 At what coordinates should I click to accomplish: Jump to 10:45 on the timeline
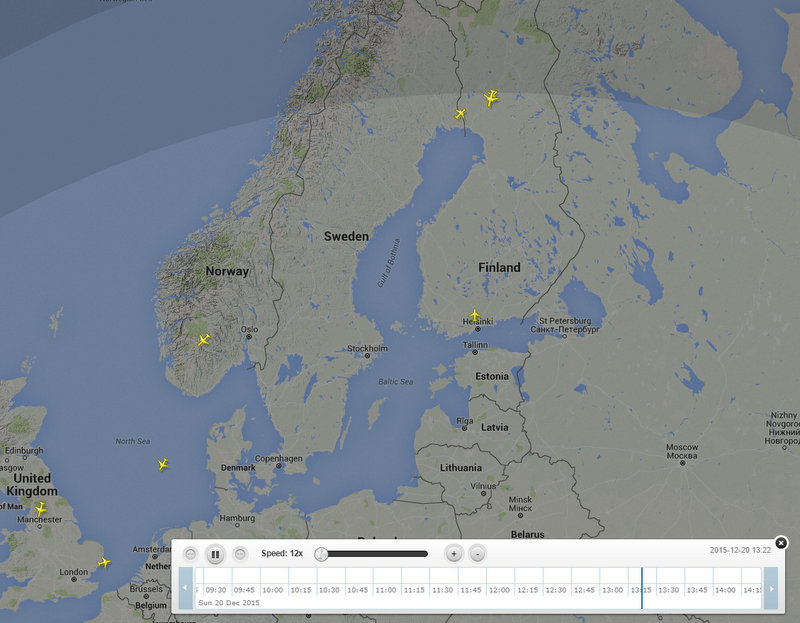tap(357, 590)
